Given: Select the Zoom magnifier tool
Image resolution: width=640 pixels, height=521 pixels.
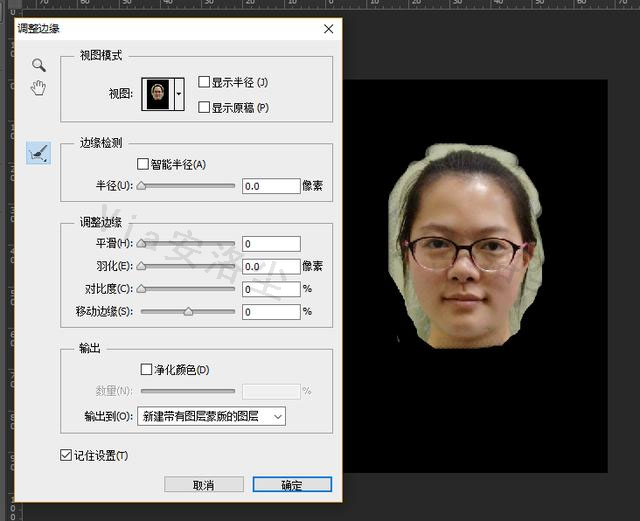Looking at the screenshot, I should (x=39, y=65).
